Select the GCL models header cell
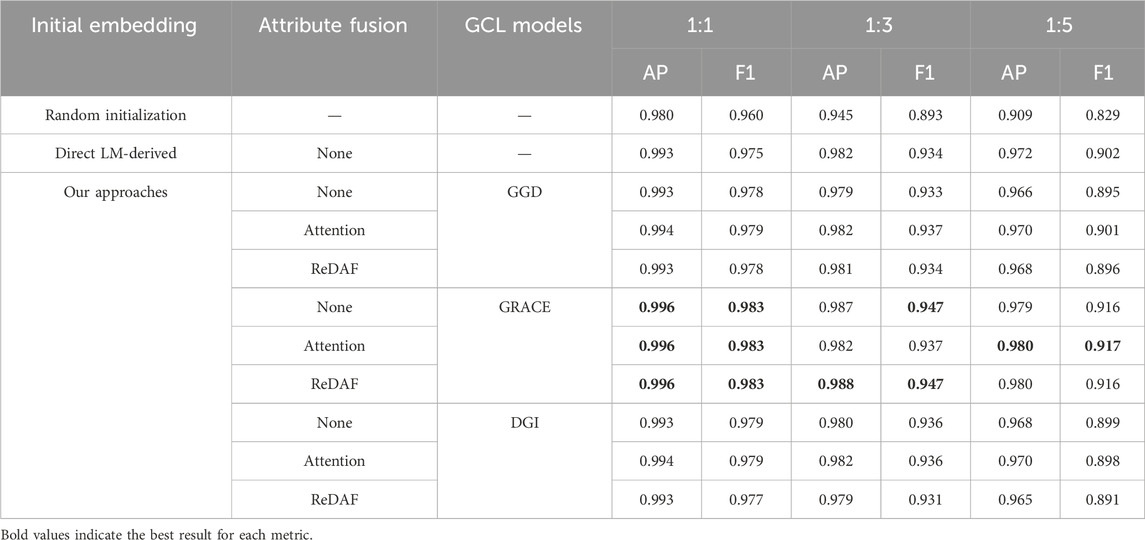This screenshot has height=540, width=1145. click(x=524, y=25)
